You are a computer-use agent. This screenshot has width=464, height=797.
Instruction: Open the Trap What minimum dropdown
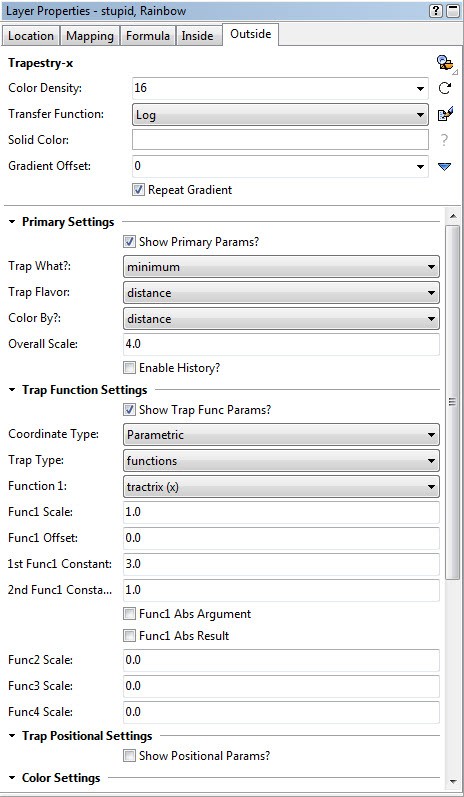tap(281, 267)
